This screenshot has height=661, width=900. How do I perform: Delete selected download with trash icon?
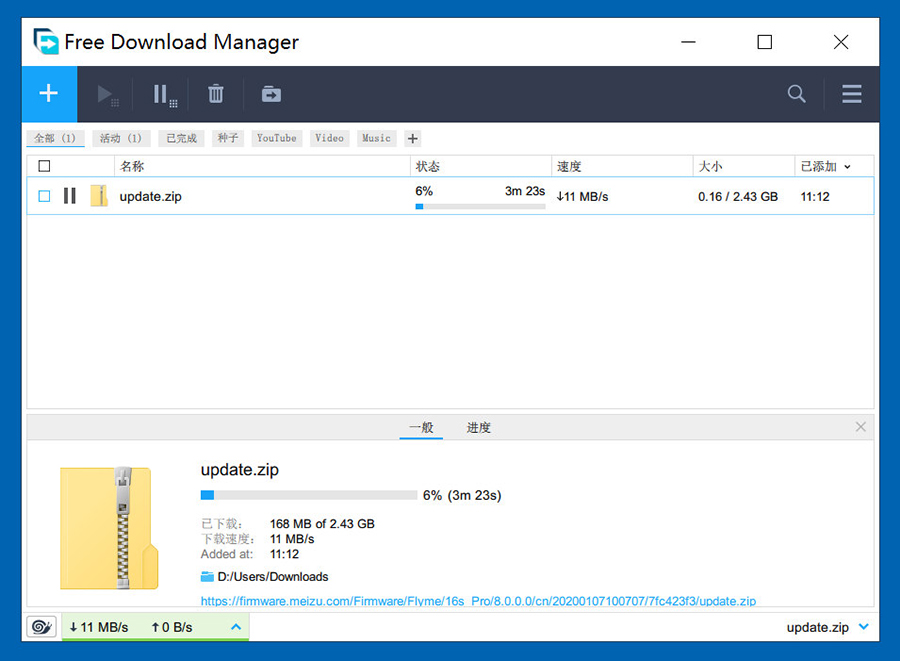click(216, 94)
